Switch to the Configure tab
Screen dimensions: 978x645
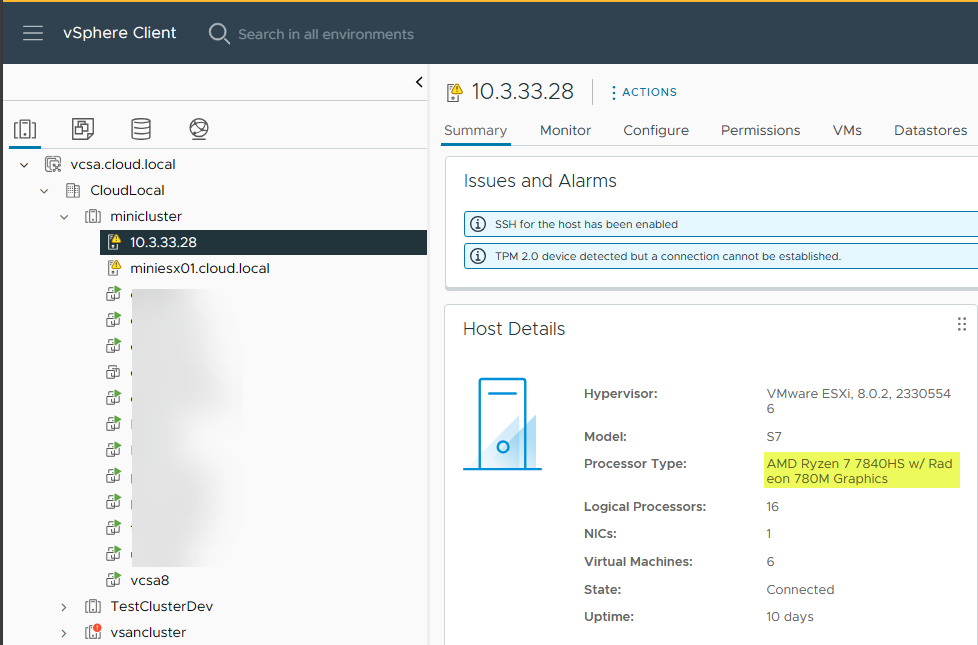pos(656,130)
